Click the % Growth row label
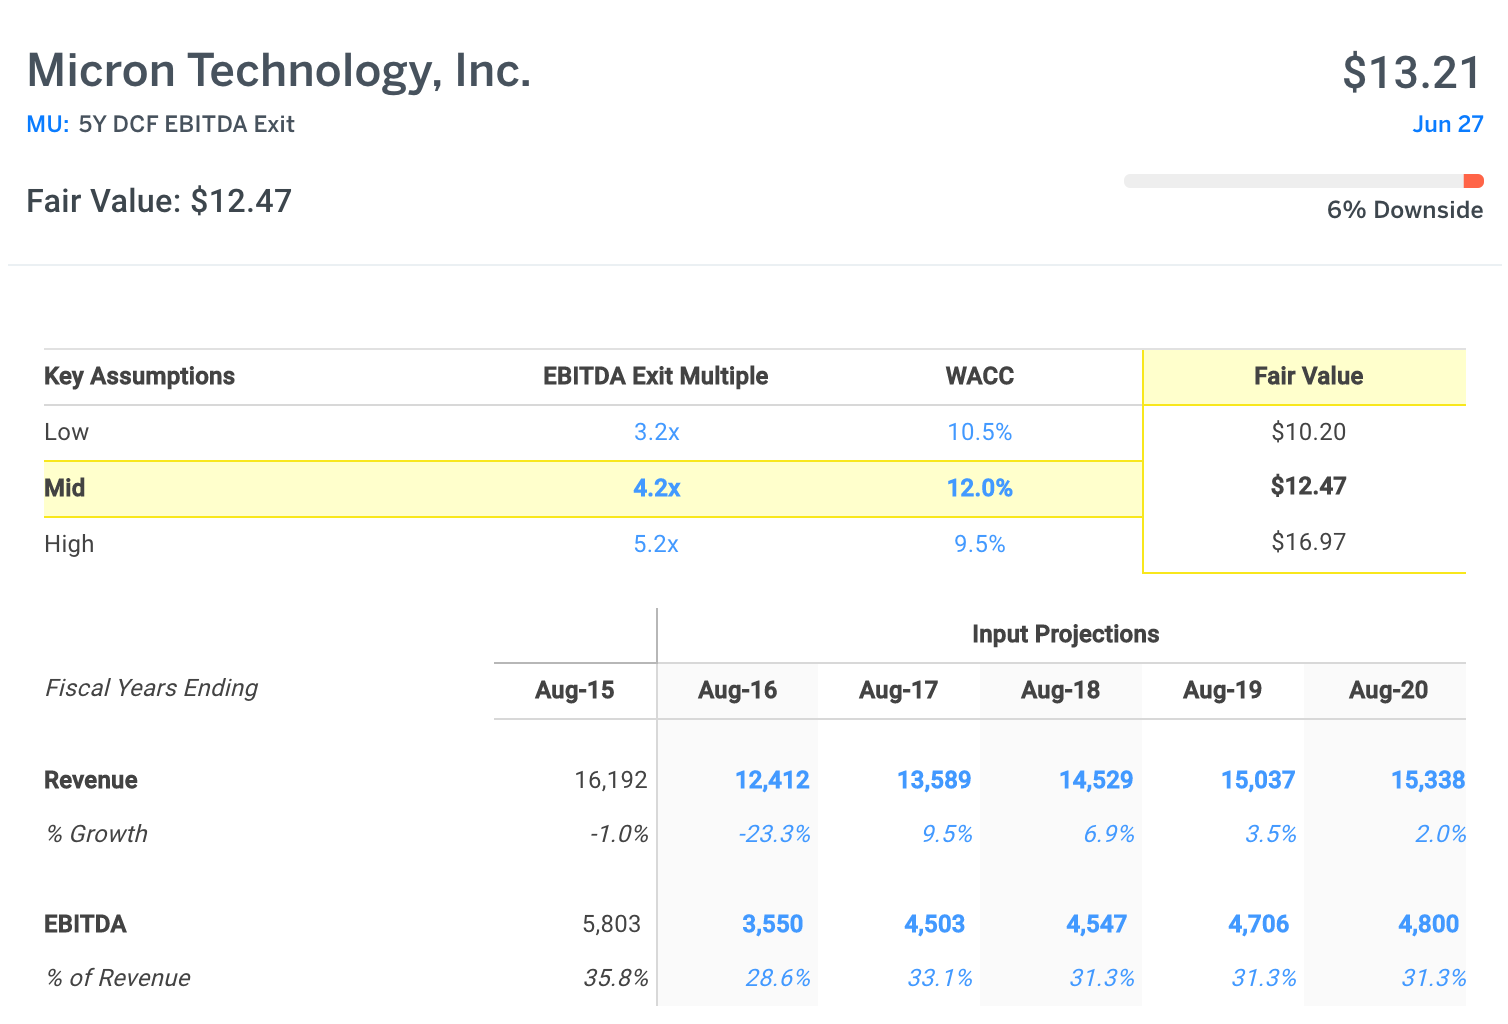 tap(97, 834)
